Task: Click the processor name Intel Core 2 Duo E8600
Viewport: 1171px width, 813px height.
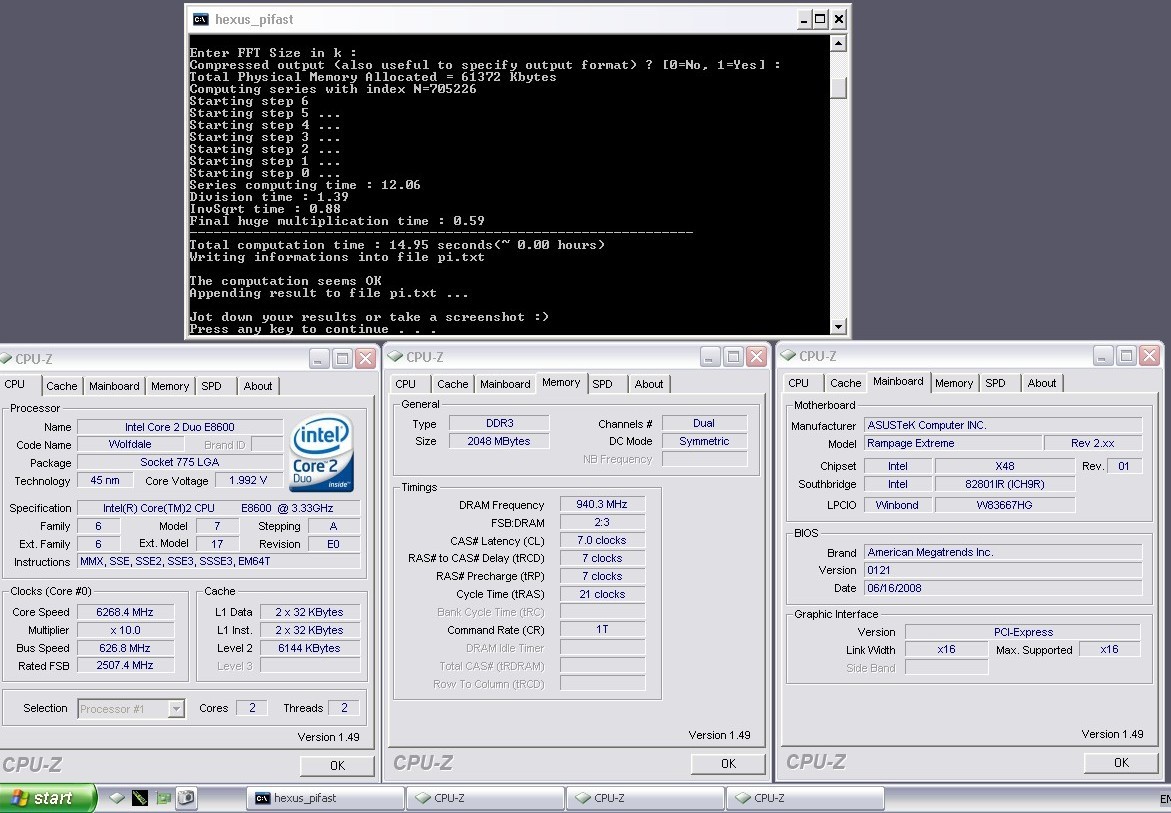Action: point(180,427)
